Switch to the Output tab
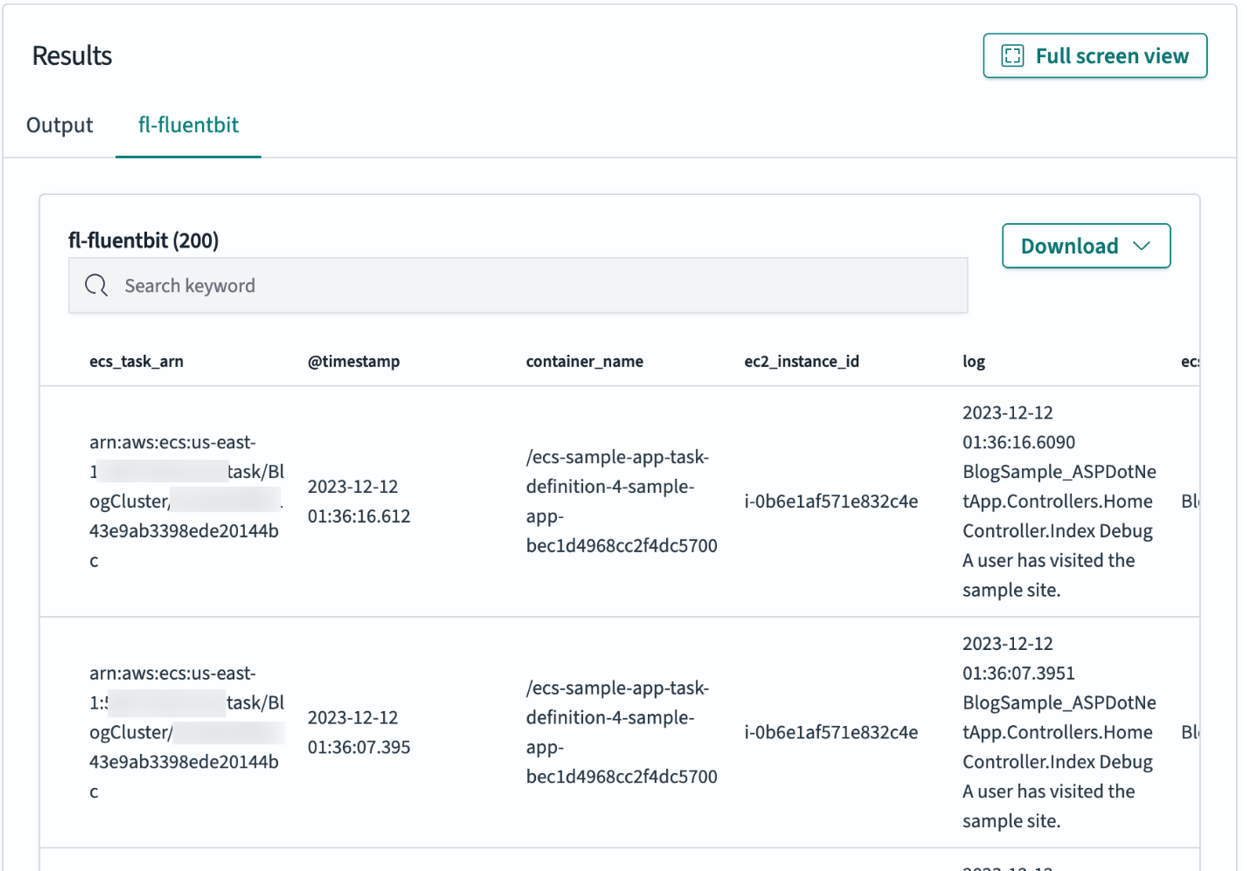1247x871 pixels. click(x=58, y=125)
